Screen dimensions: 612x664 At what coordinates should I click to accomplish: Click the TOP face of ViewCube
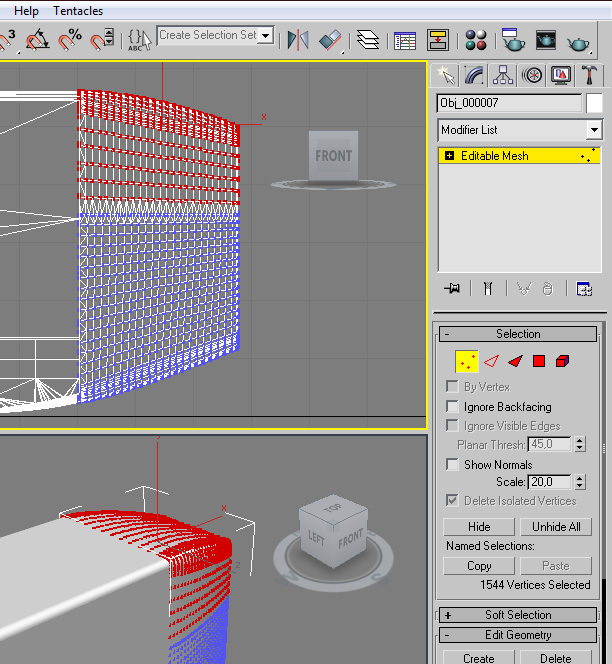(333, 508)
